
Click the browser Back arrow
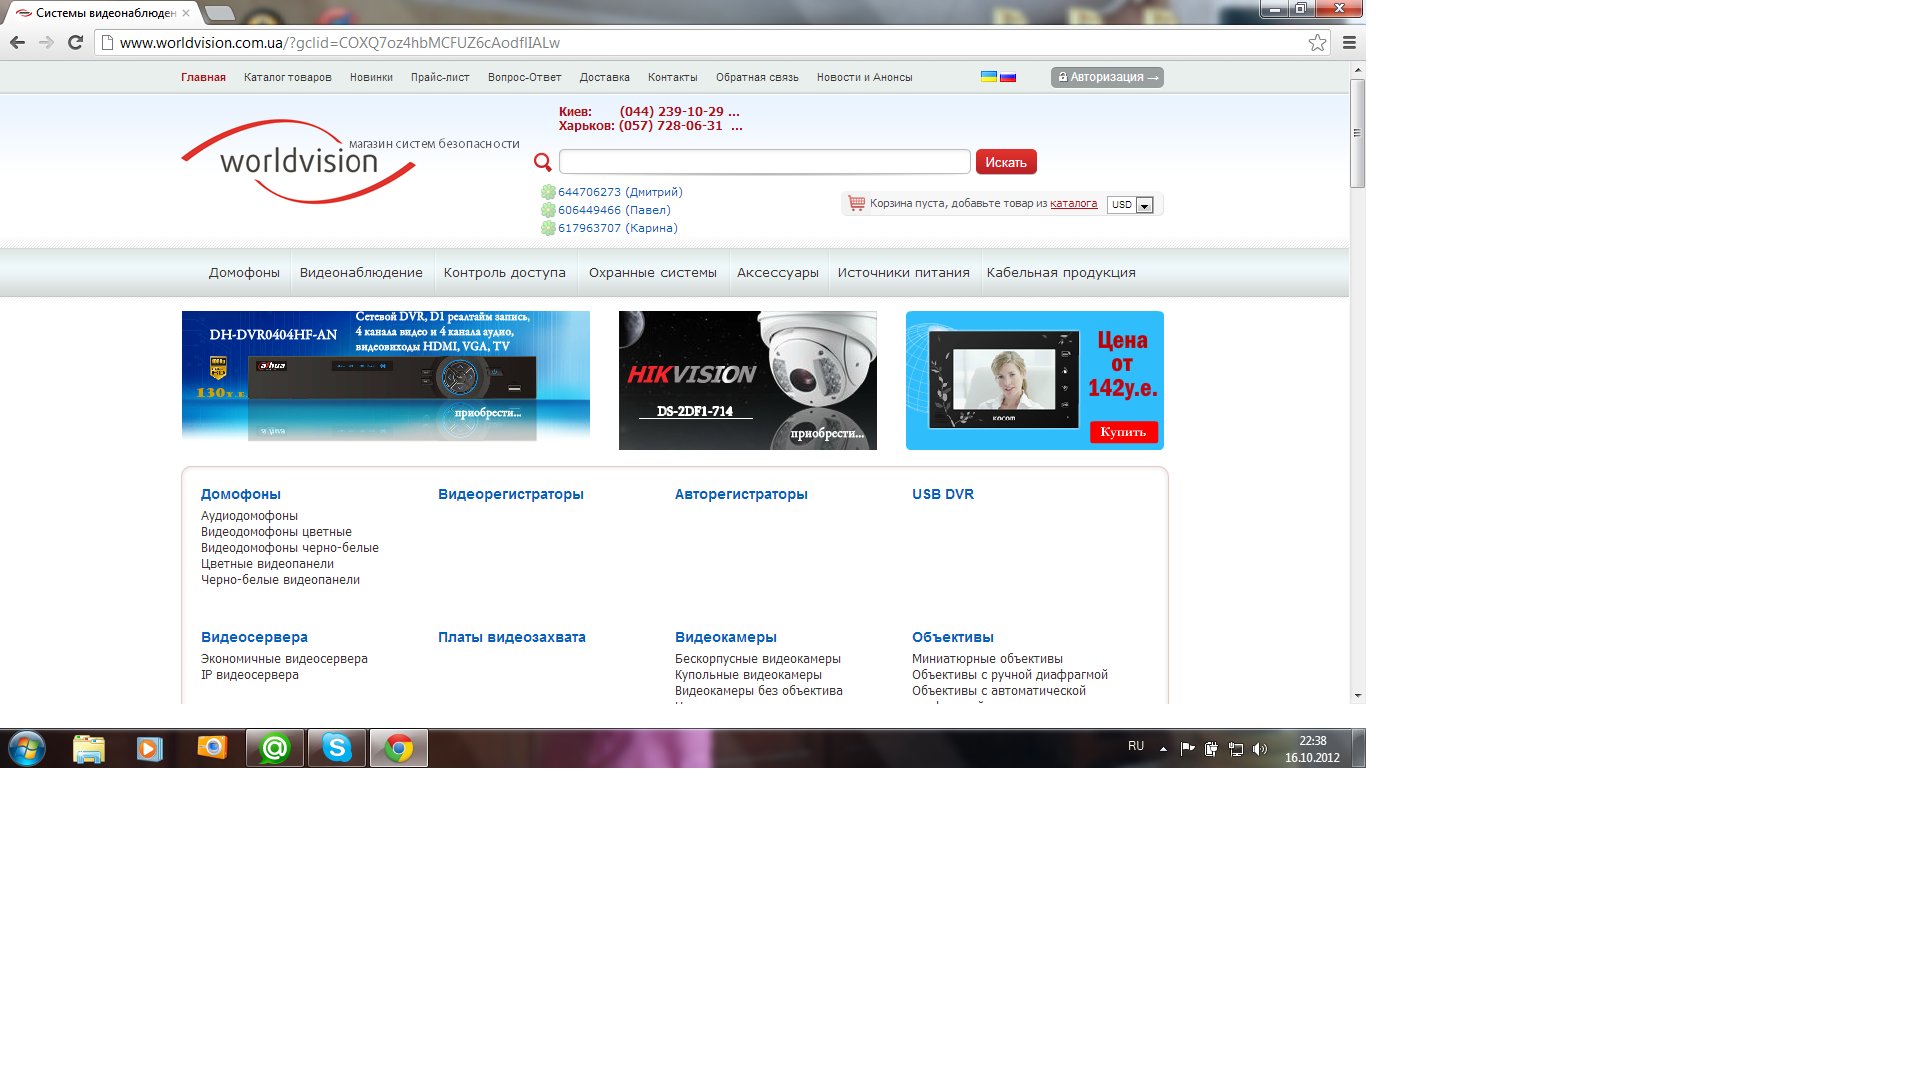17,42
